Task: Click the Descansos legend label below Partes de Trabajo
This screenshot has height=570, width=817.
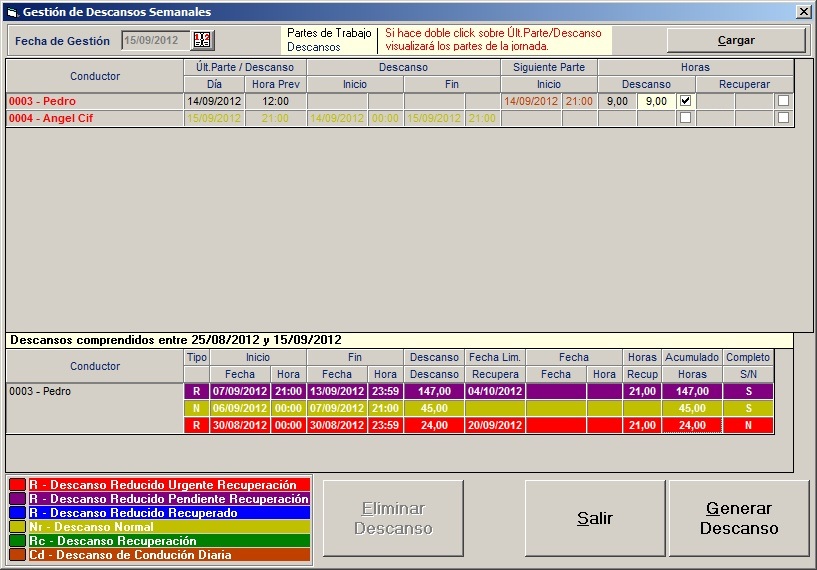Action: (x=314, y=47)
